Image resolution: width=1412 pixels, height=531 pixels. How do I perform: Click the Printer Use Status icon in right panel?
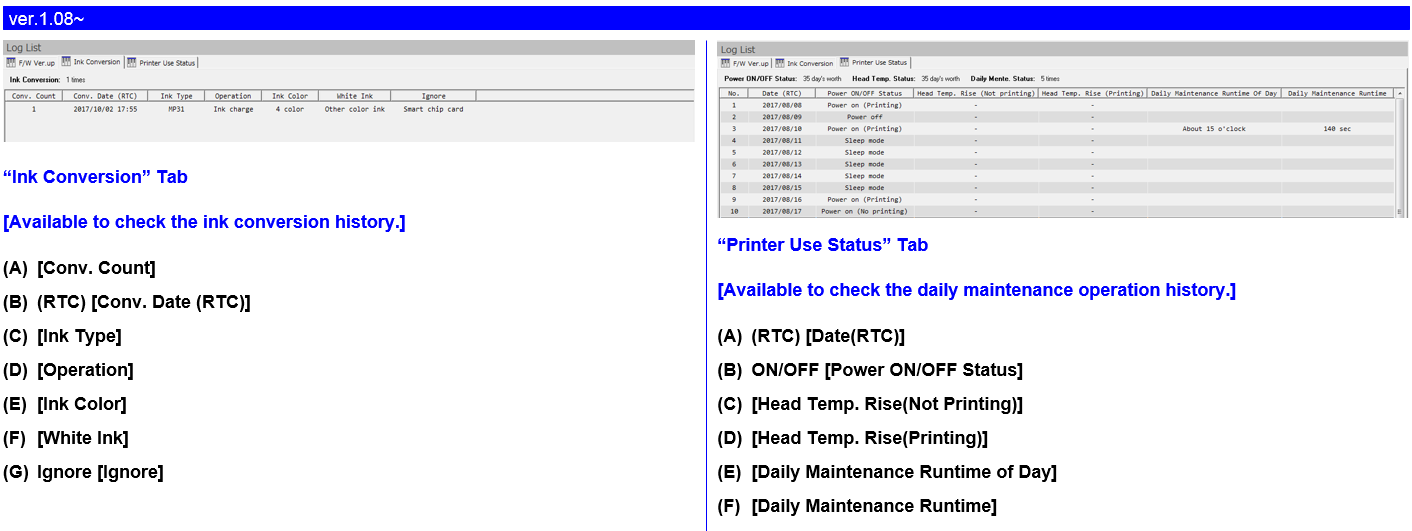click(x=845, y=63)
